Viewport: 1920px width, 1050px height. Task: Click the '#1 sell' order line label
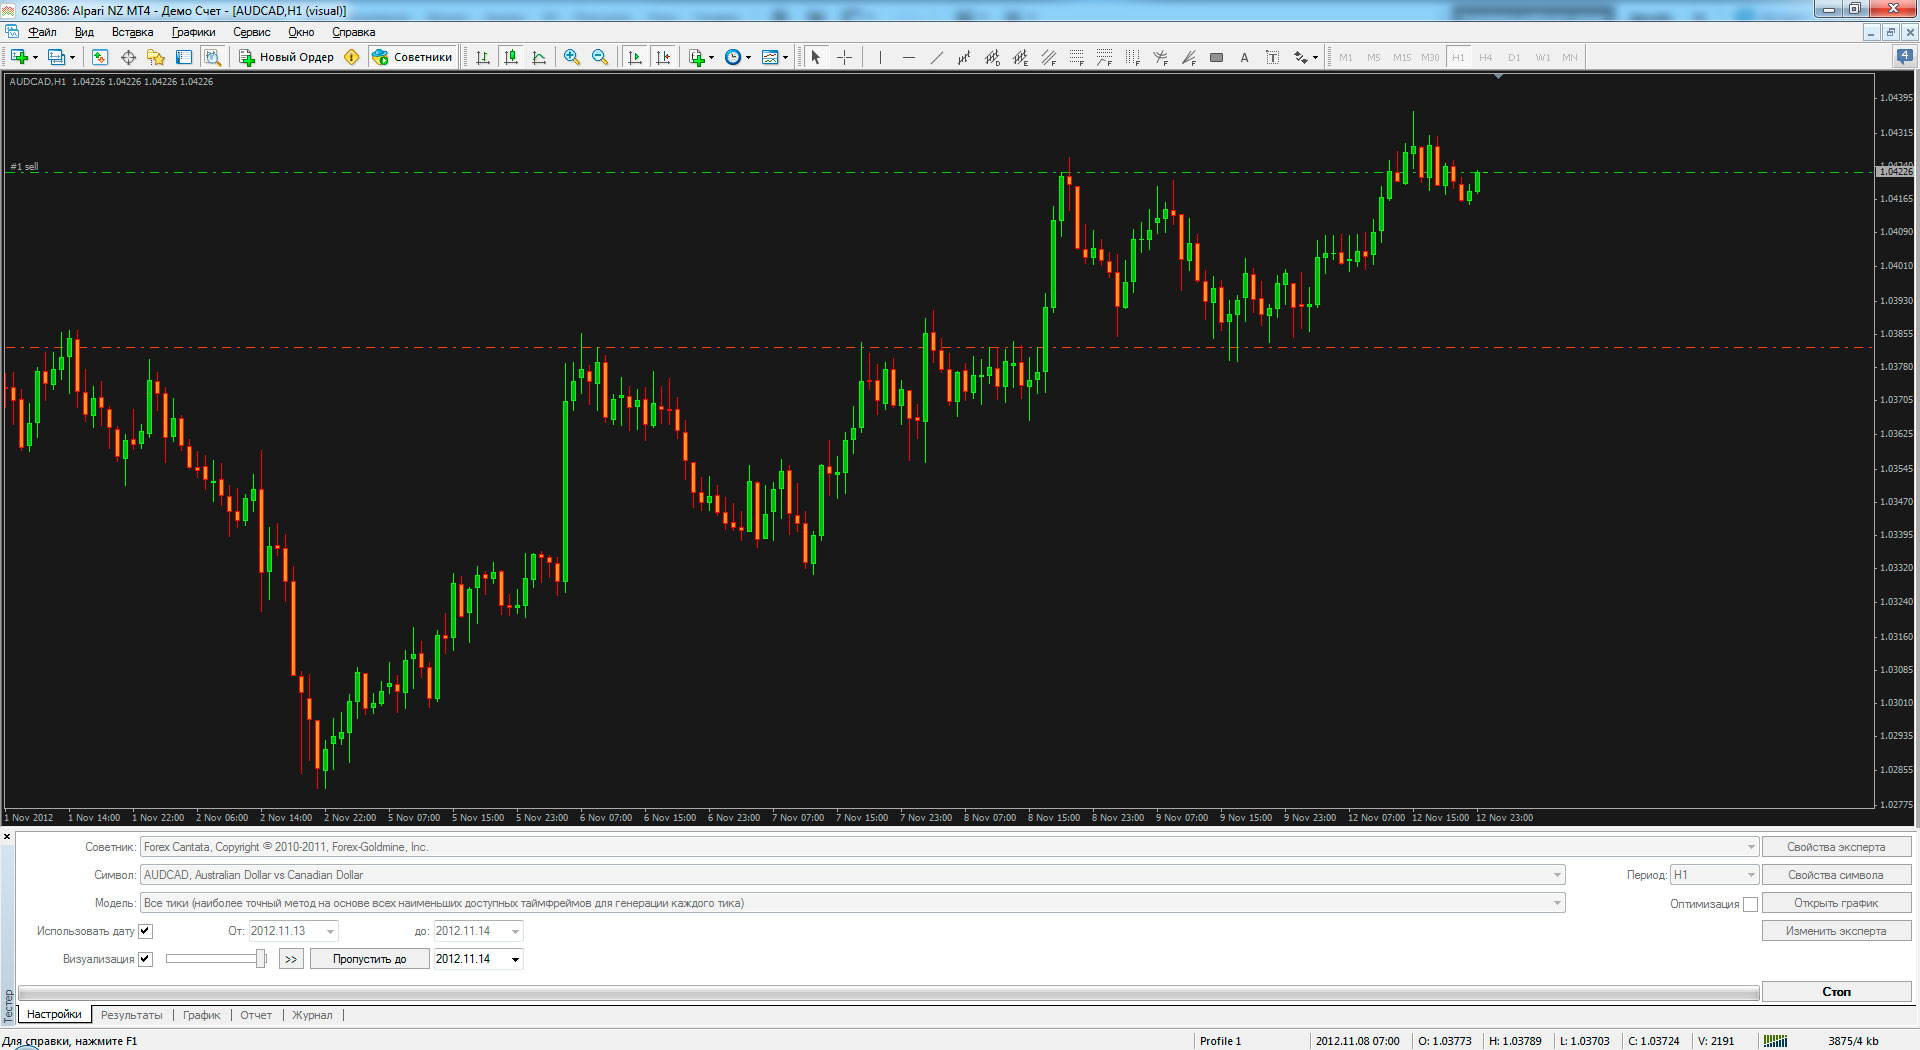(25, 166)
